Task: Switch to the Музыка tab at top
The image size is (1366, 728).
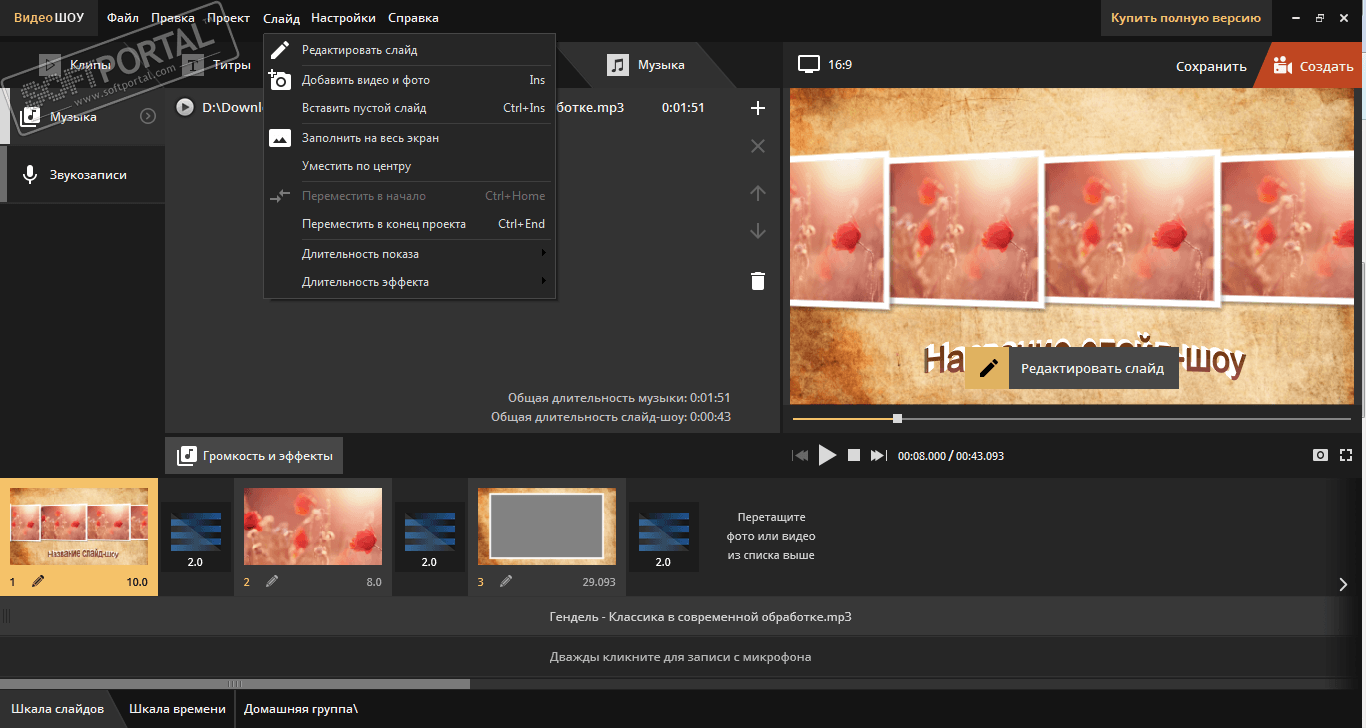Action: pos(648,65)
